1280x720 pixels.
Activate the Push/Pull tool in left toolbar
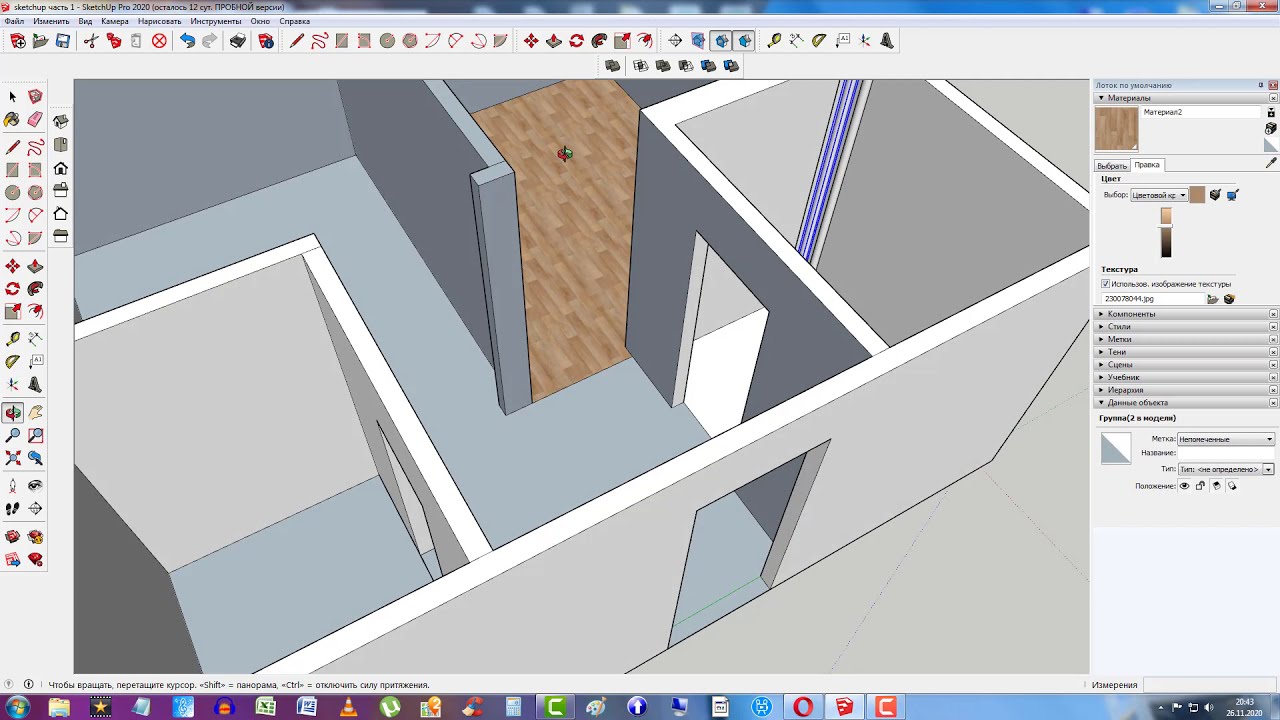click(35, 266)
